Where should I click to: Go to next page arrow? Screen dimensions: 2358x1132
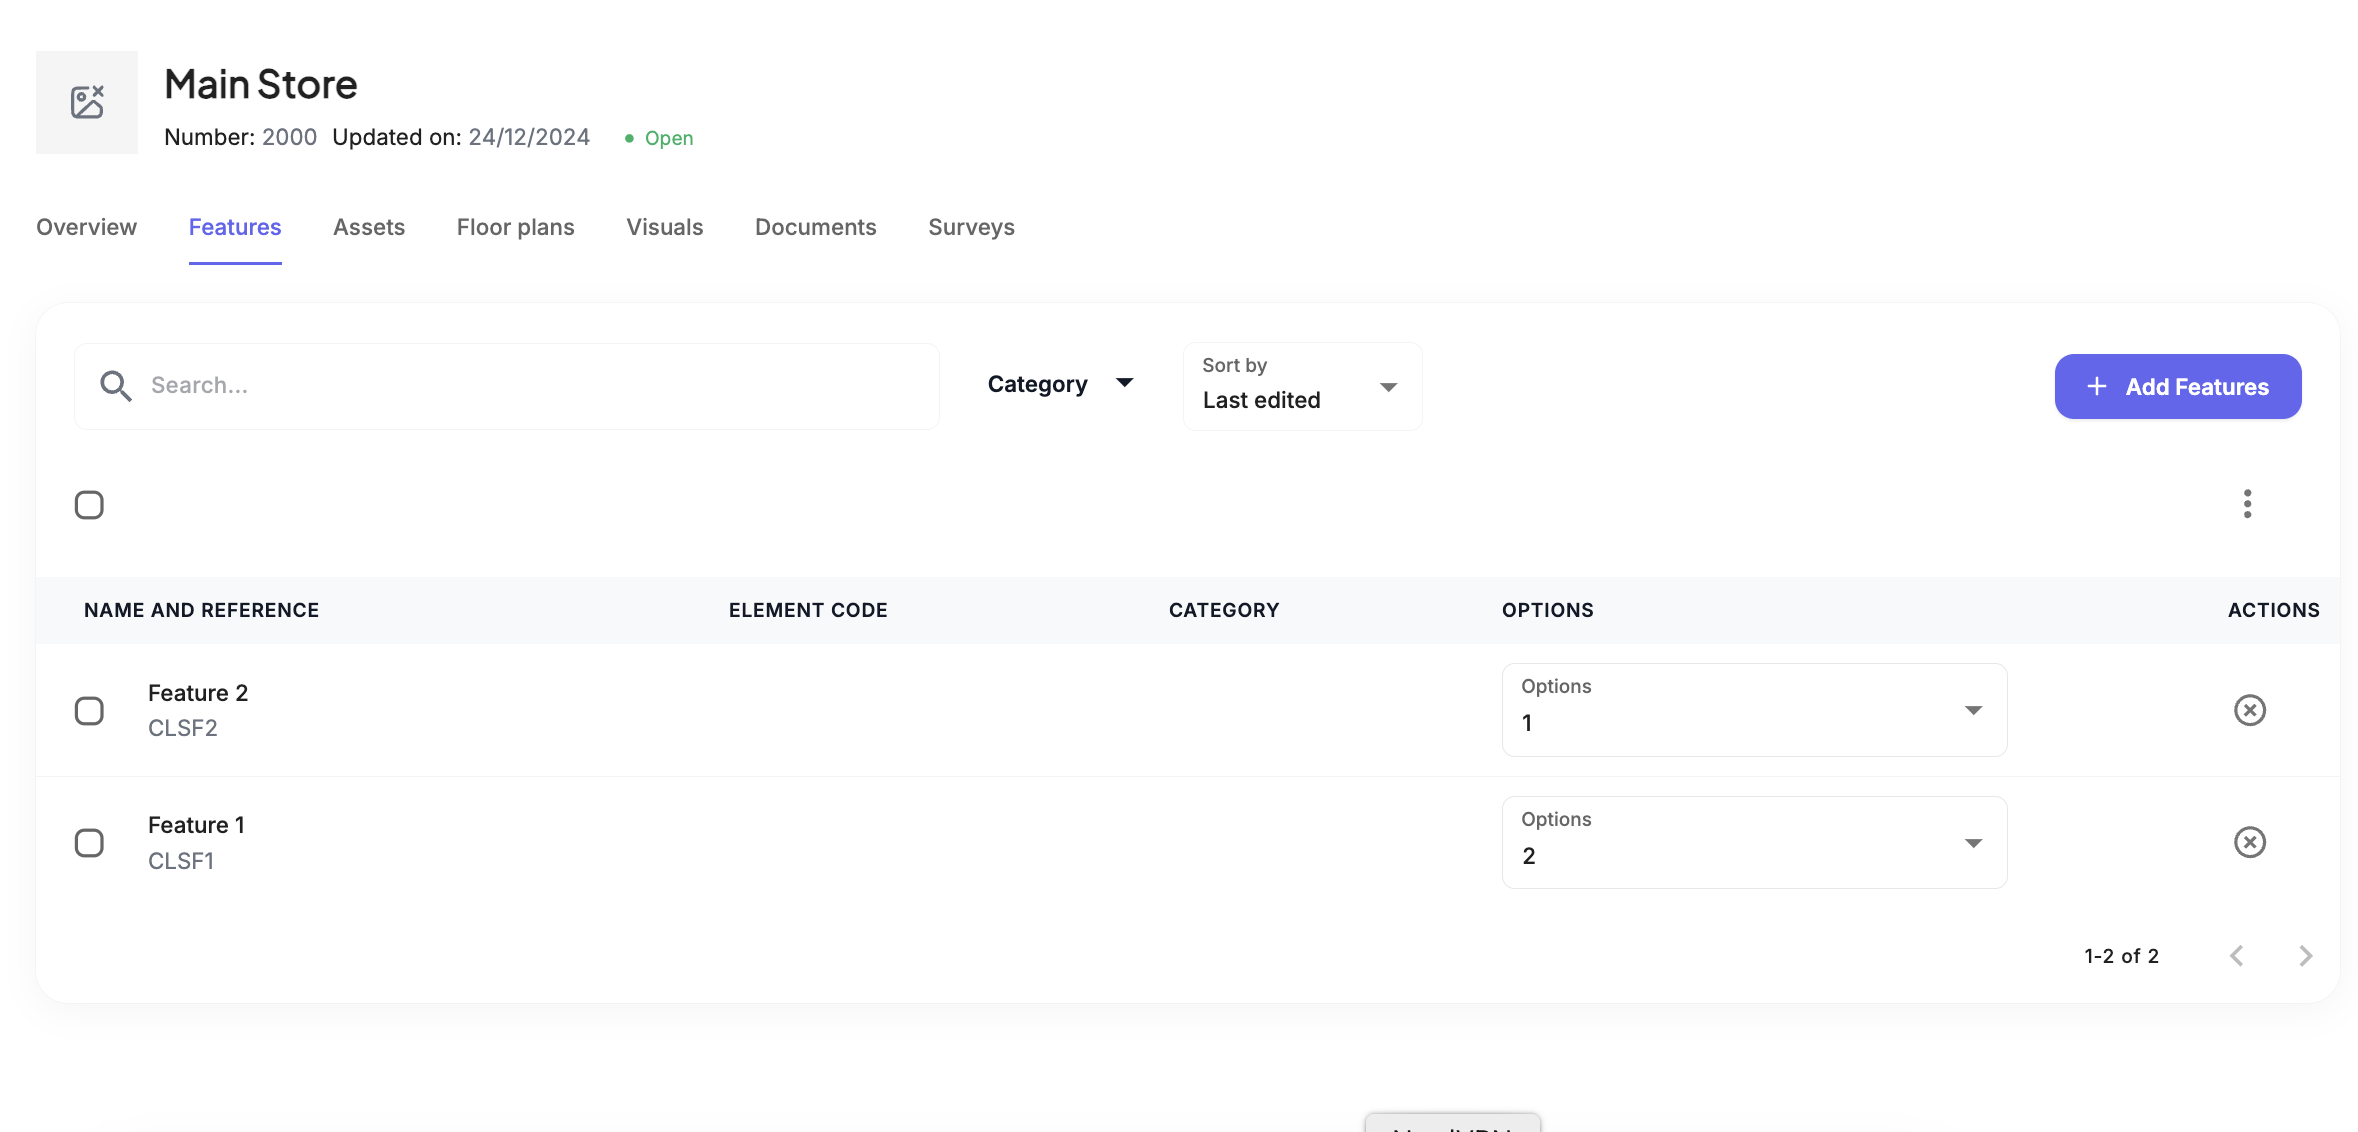(x=2305, y=956)
